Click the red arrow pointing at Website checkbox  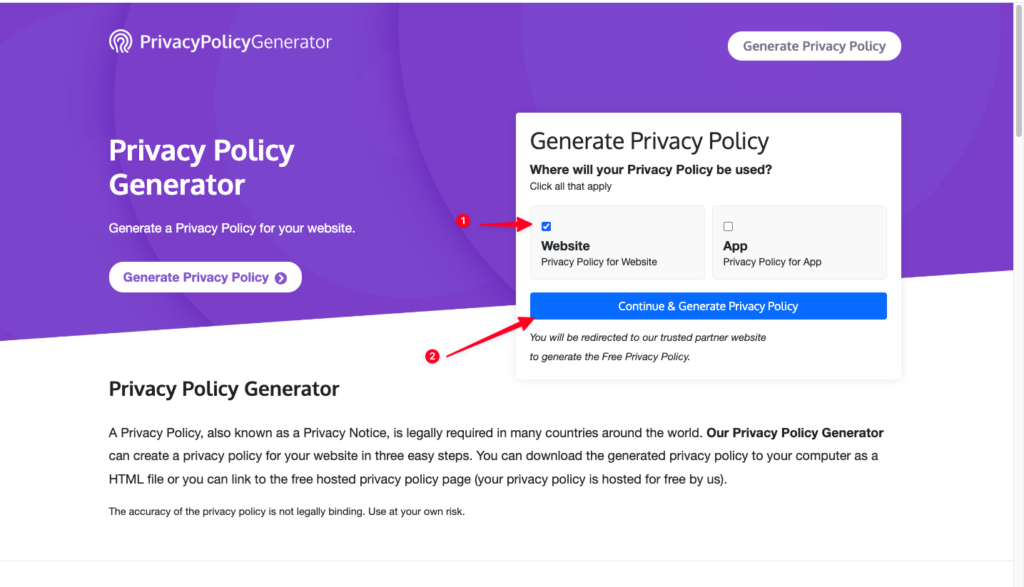(x=505, y=224)
